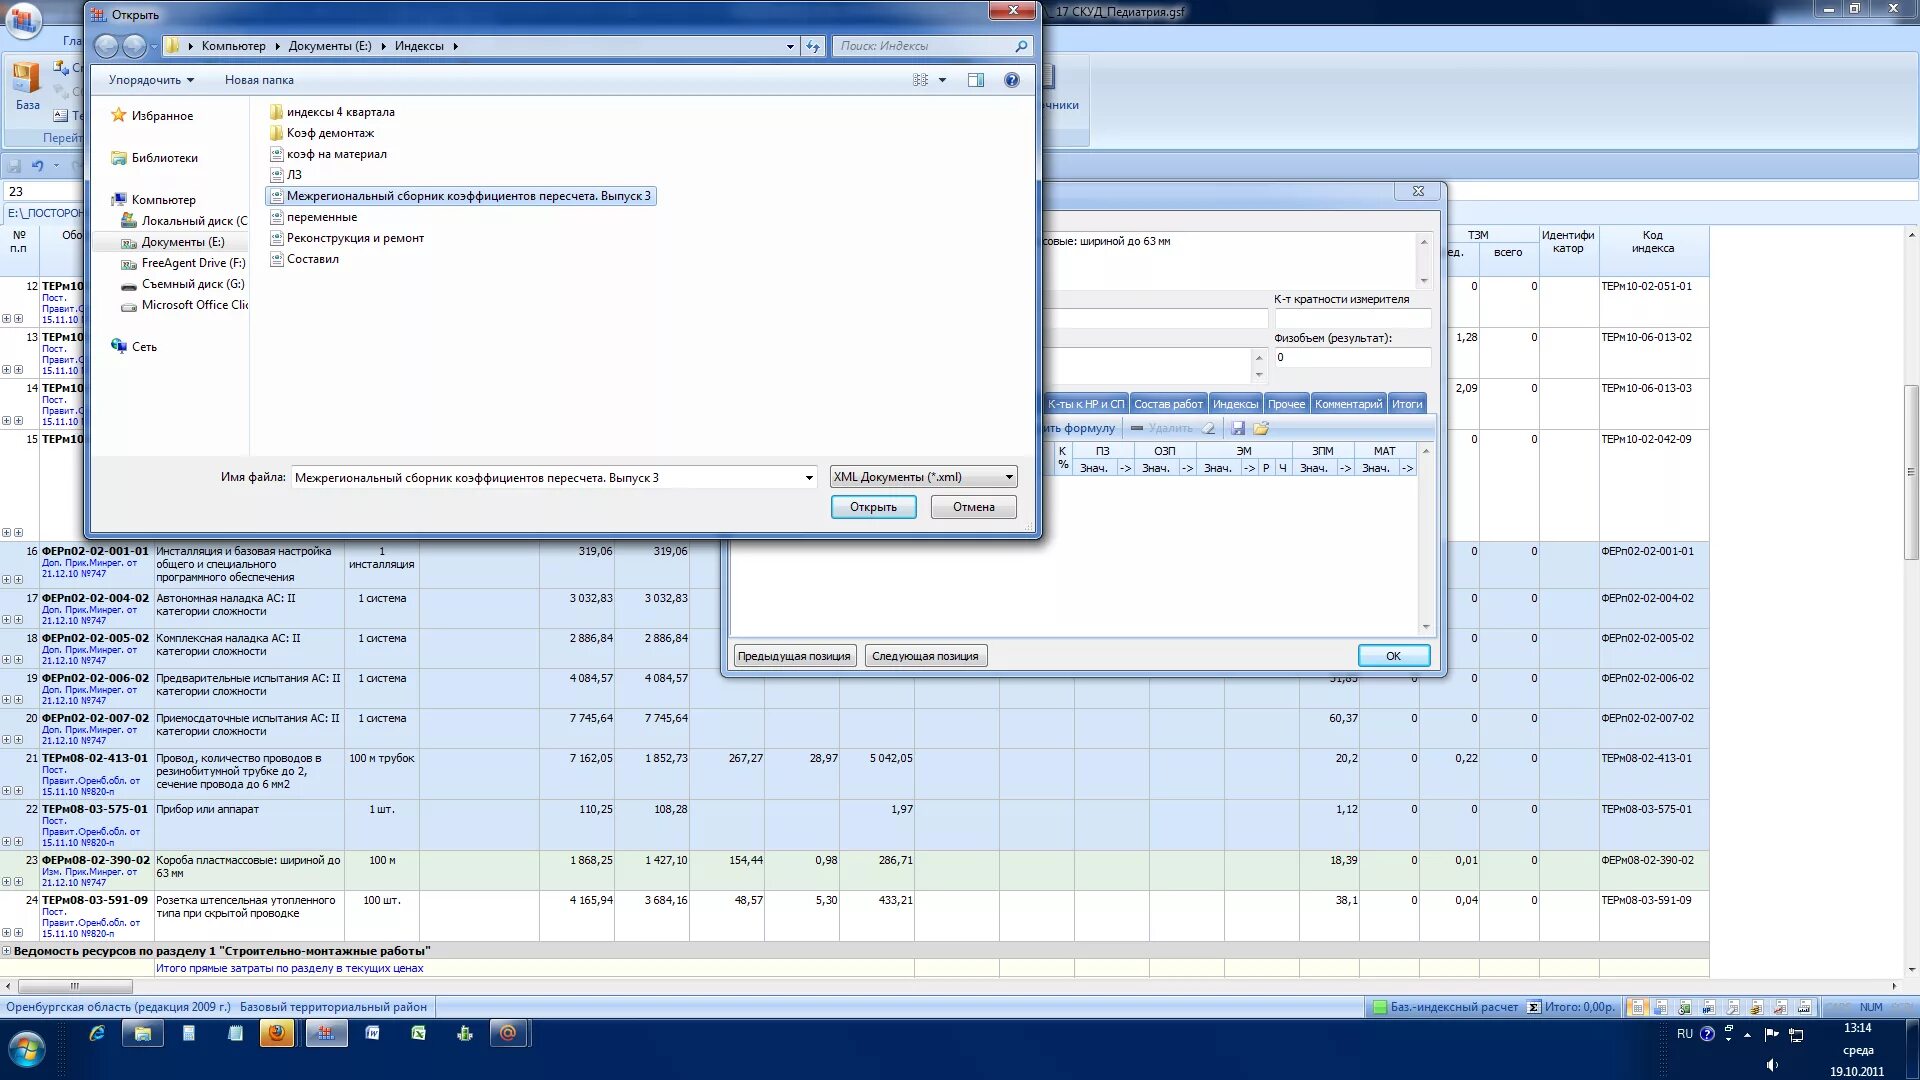
Task: Select FreeAgent Drive (F:) in navigation pane
Action: 183,263
